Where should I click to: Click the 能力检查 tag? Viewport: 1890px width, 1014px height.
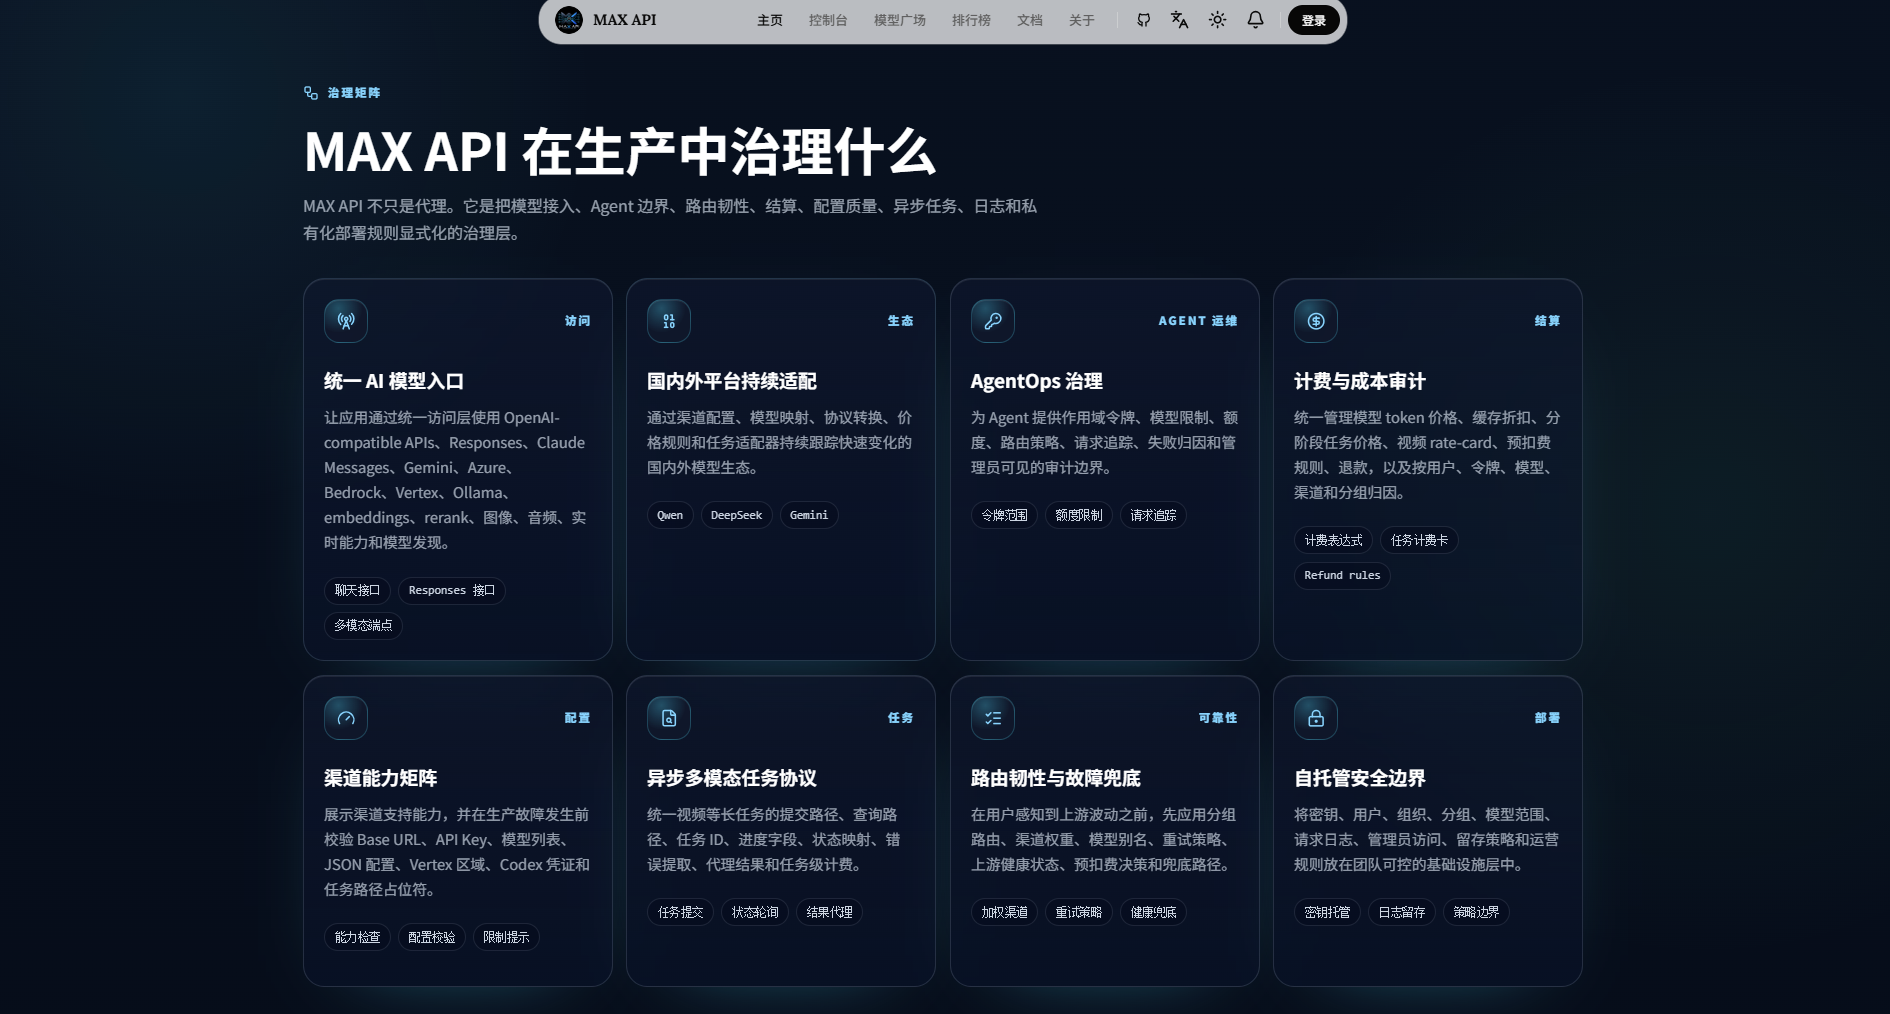[x=357, y=938]
